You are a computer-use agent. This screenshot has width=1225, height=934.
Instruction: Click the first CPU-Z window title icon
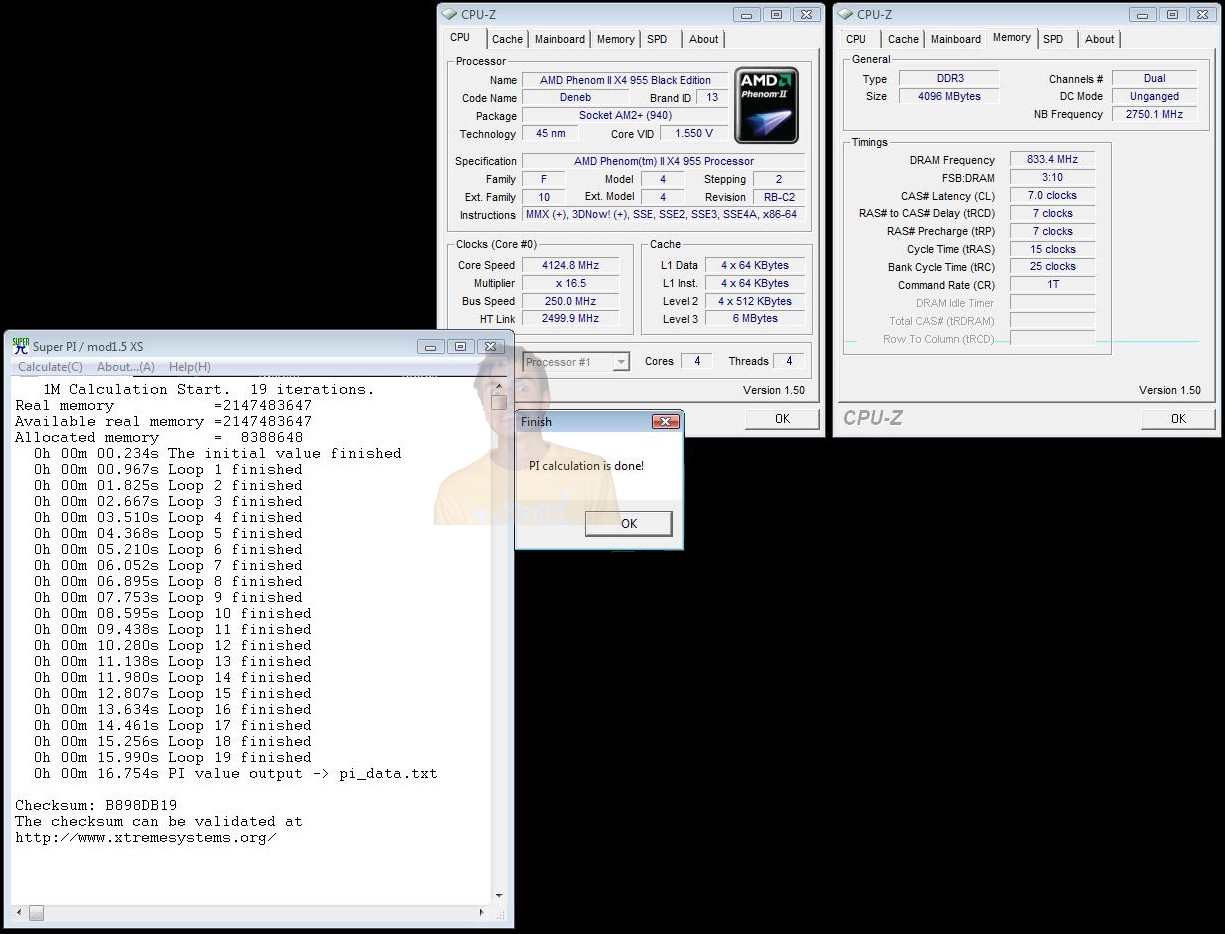click(x=450, y=15)
